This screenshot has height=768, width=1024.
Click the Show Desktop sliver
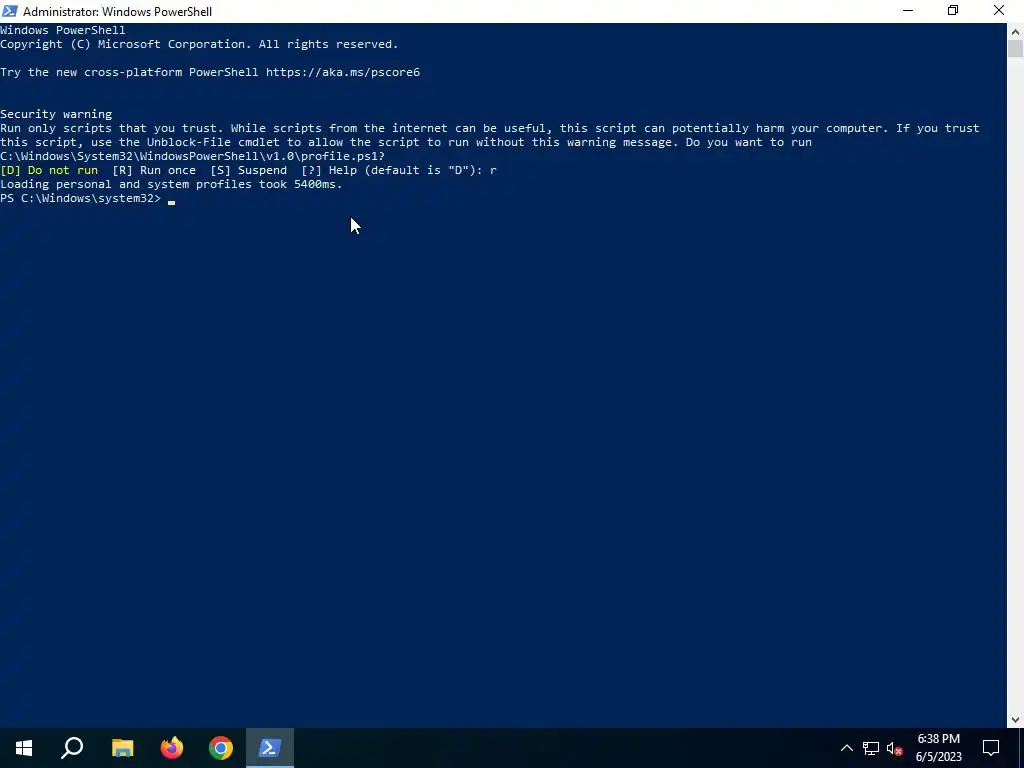(1021, 748)
